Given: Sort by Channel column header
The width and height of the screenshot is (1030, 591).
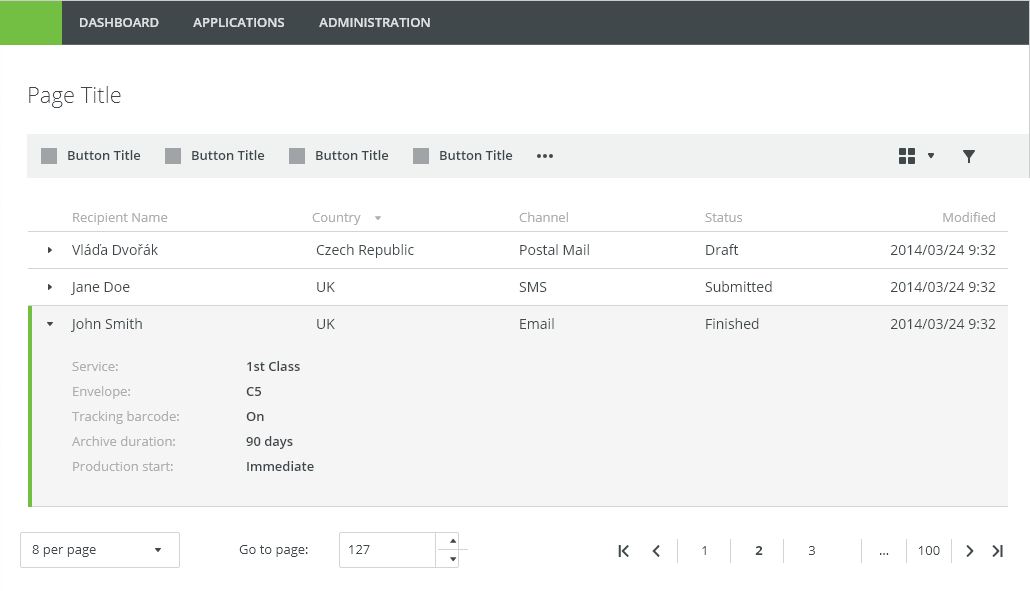Looking at the screenshot, I should coord(543,217).
